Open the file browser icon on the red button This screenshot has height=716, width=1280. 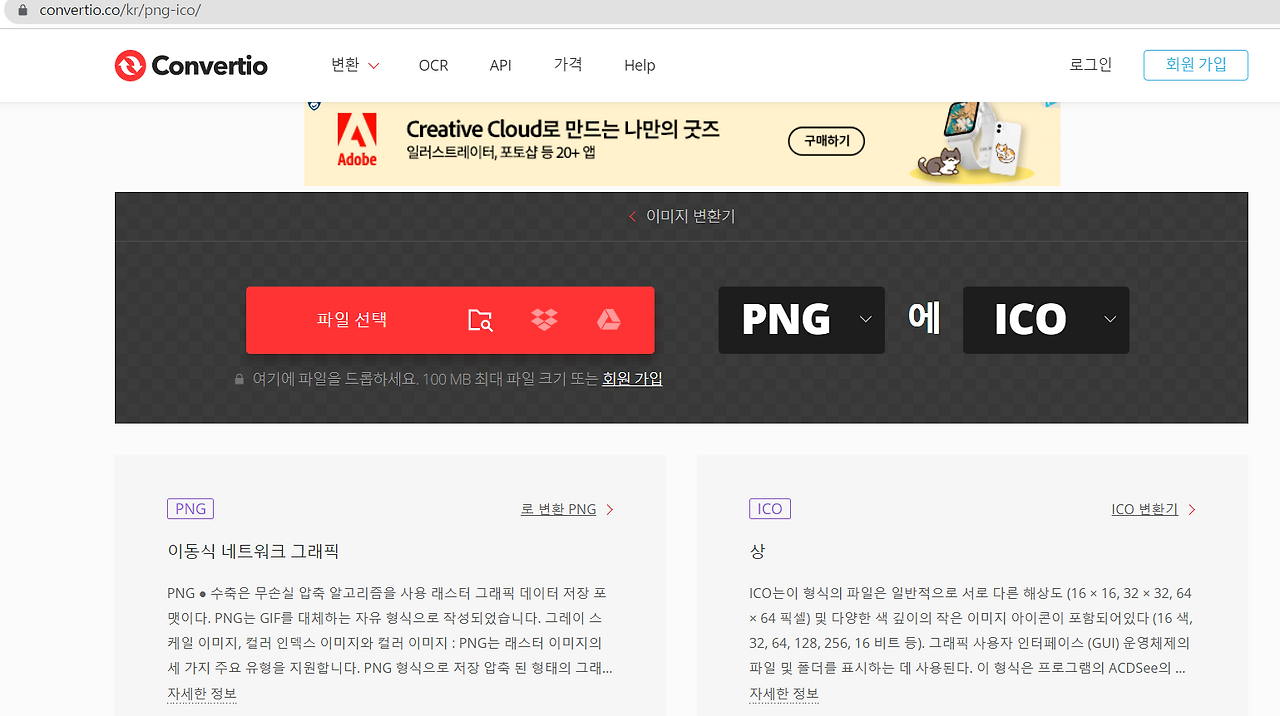[479, 320]
